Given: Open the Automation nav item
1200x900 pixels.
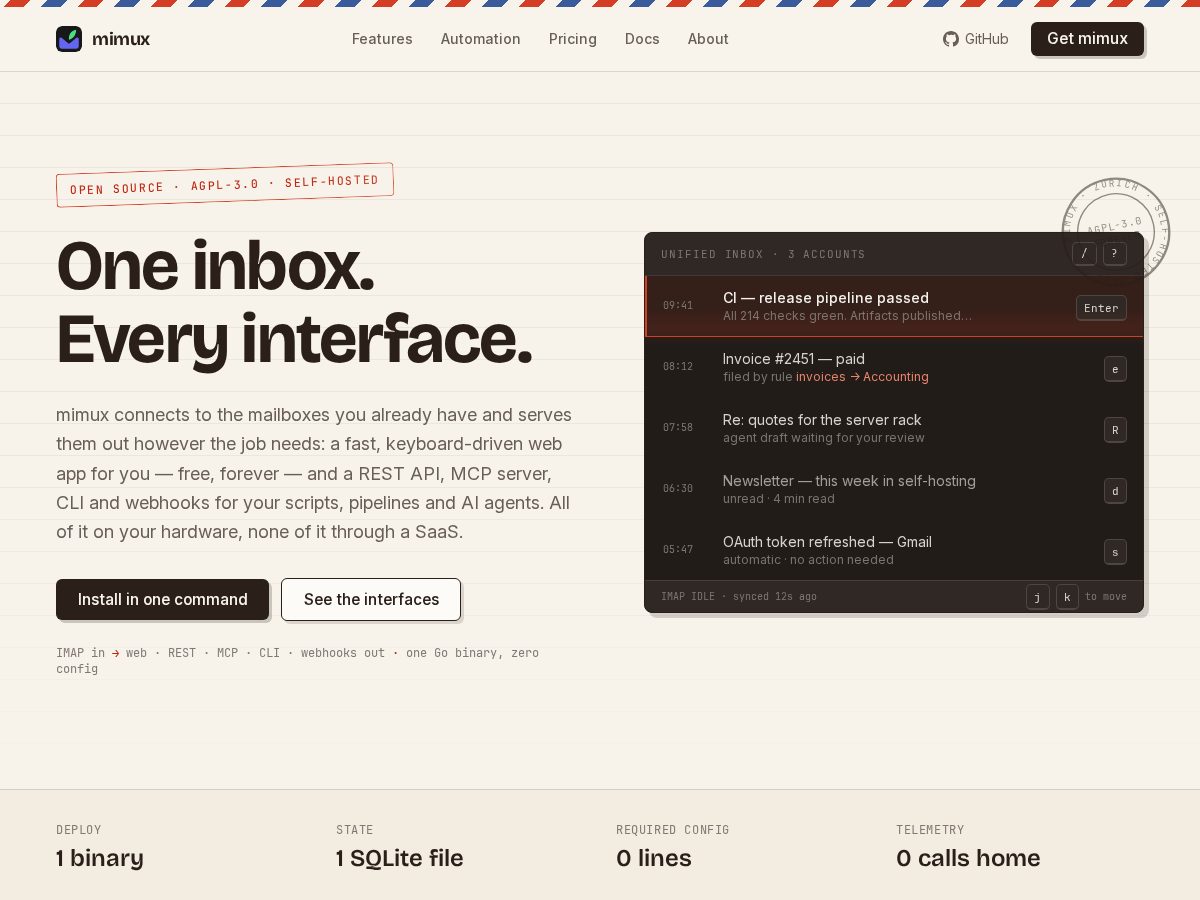Looking at the screenshot, I should point(481,39).
